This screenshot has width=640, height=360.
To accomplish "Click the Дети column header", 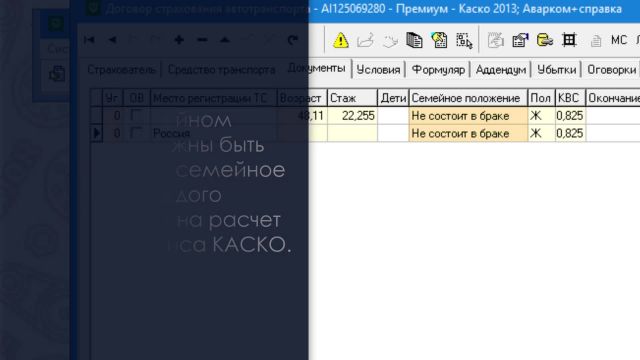I will coord(393,98).
